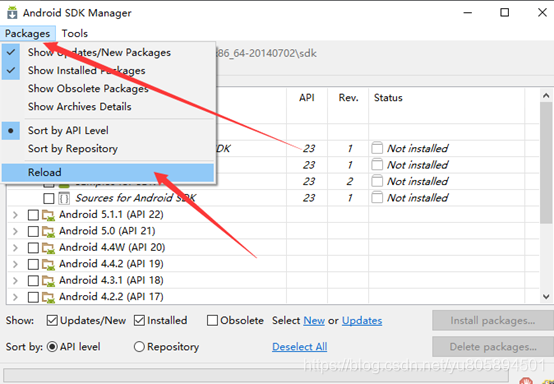Select Sort by Repository menu entry
This screenshot has width=554, height=384.
click(x=108, y=148)
